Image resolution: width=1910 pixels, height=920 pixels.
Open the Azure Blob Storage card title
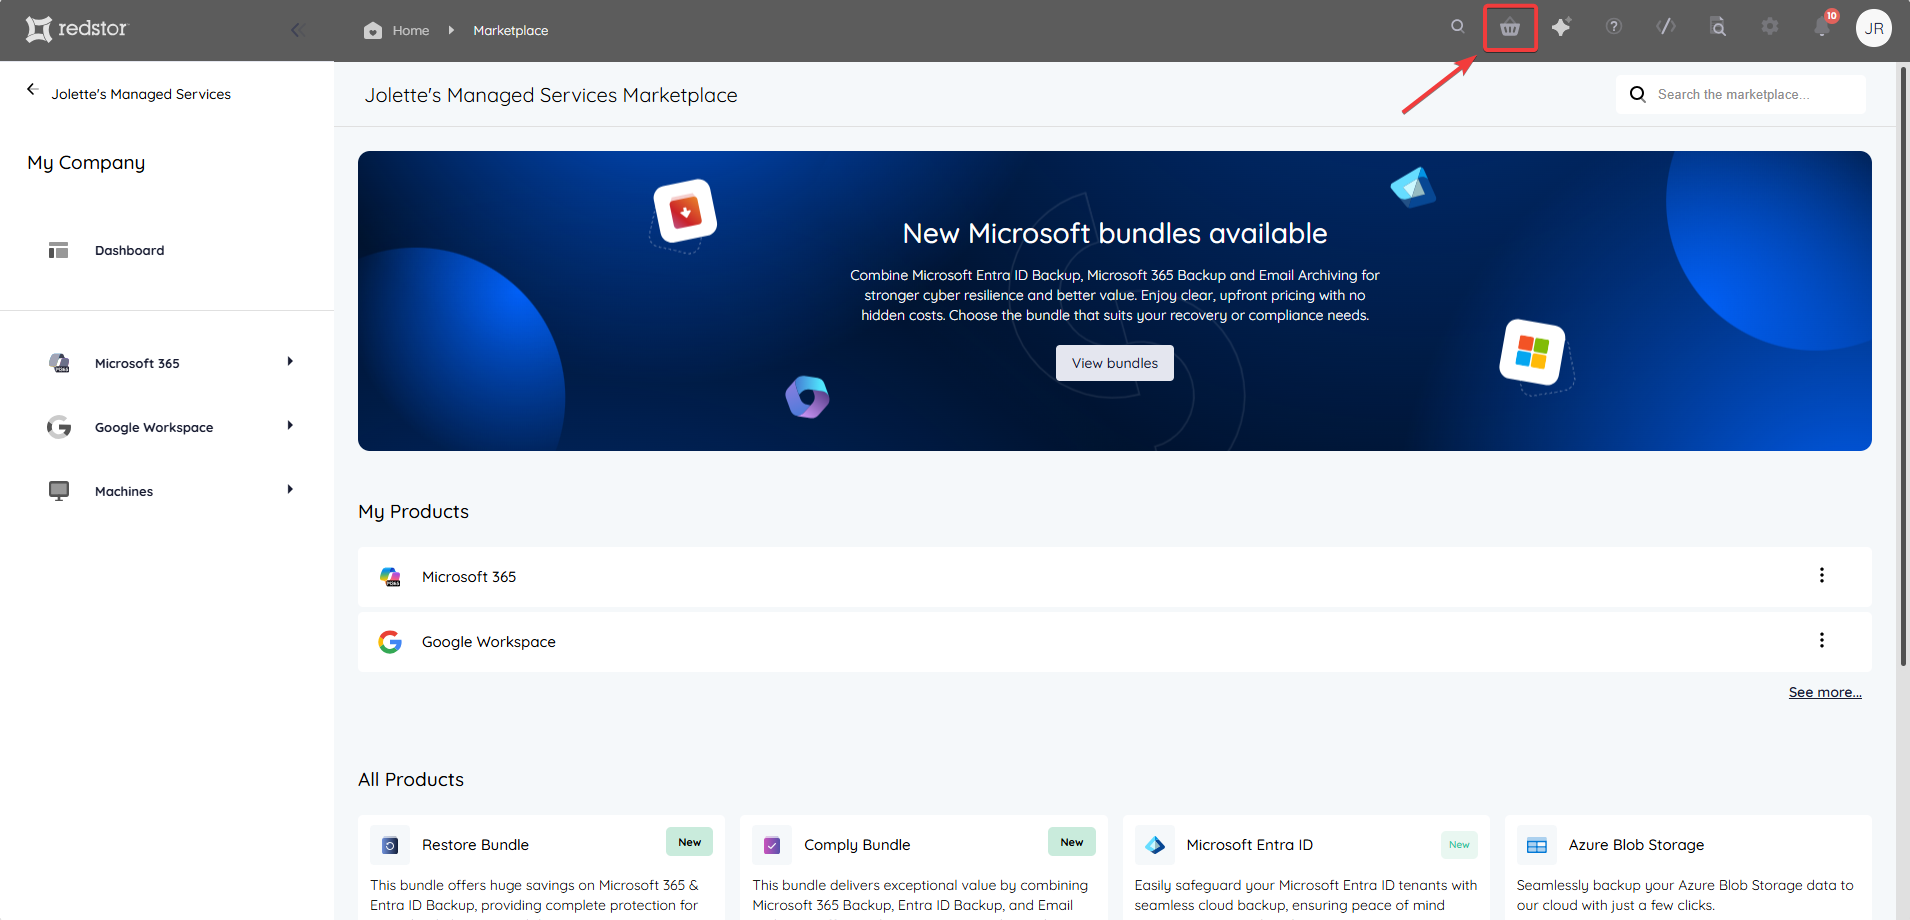tap(1636, 845)
